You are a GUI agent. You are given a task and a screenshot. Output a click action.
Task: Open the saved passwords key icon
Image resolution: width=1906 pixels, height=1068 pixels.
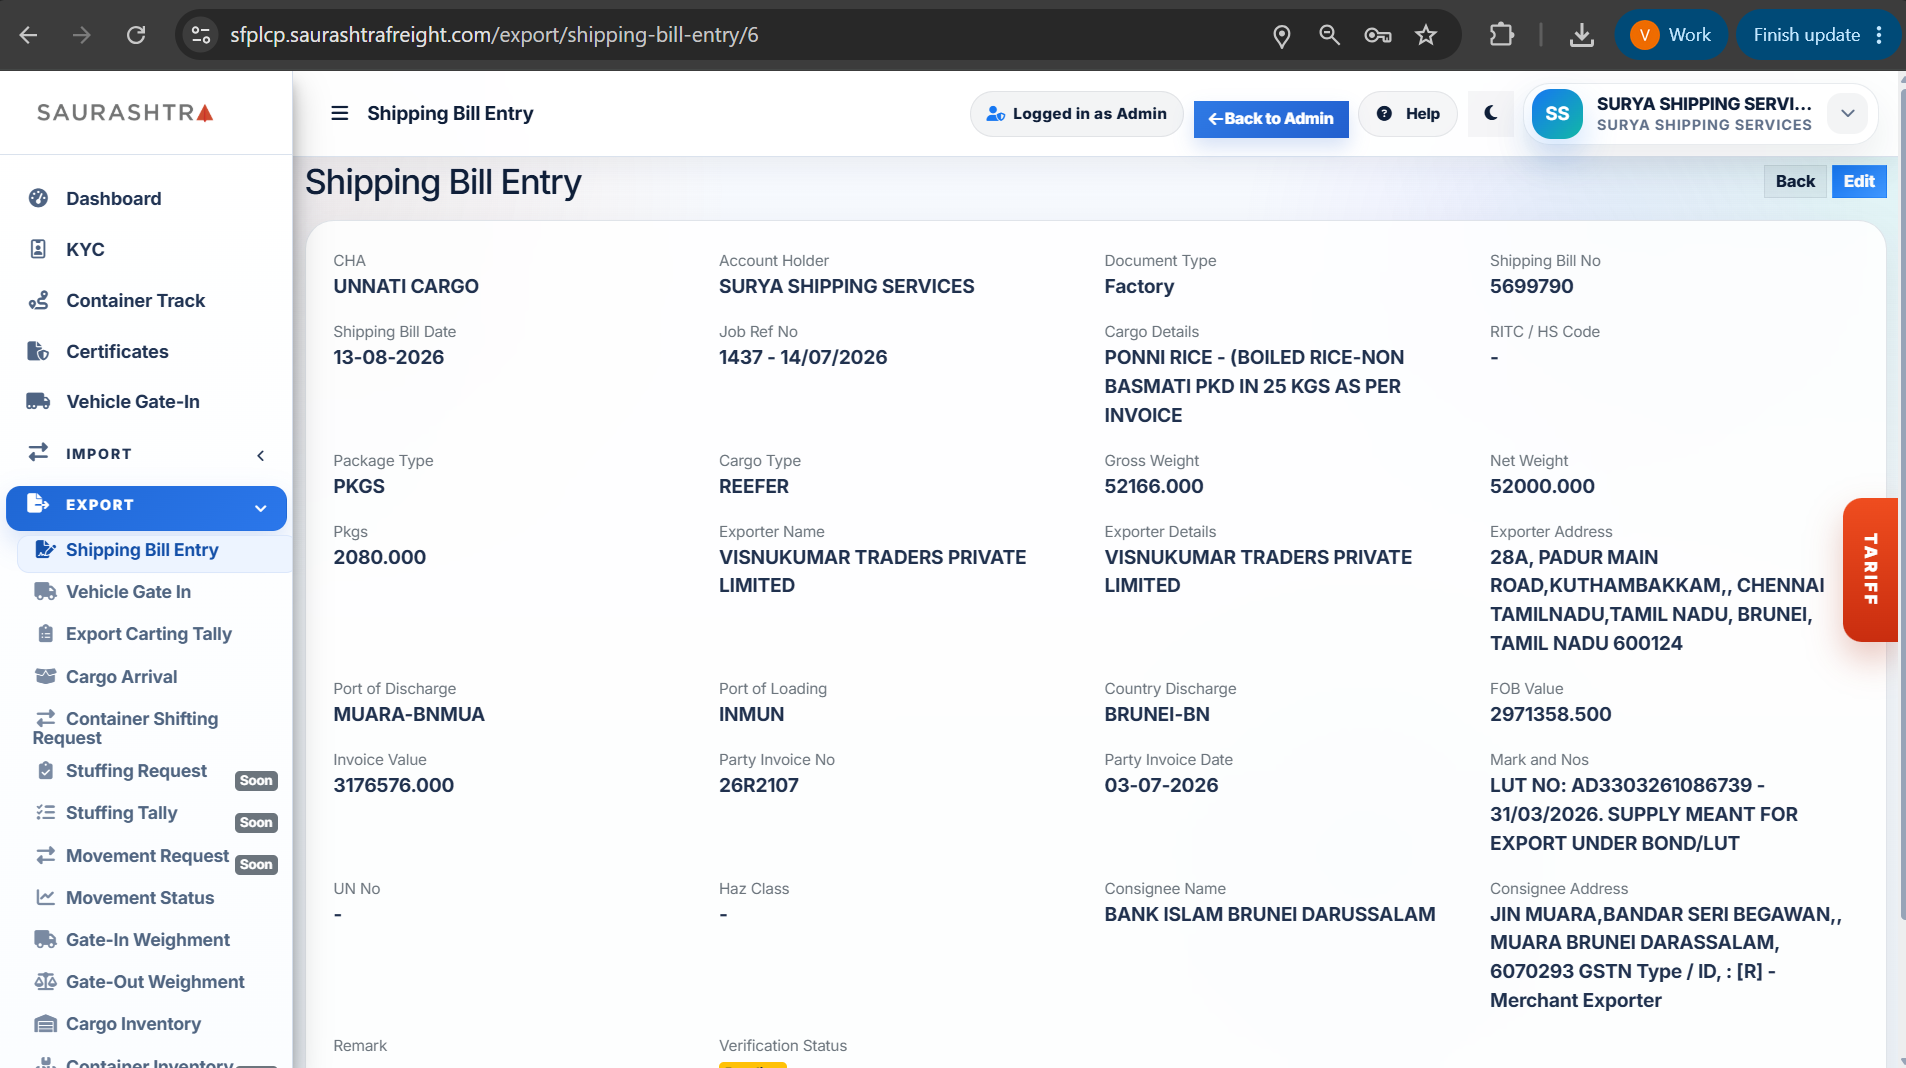click(1378, 35)
